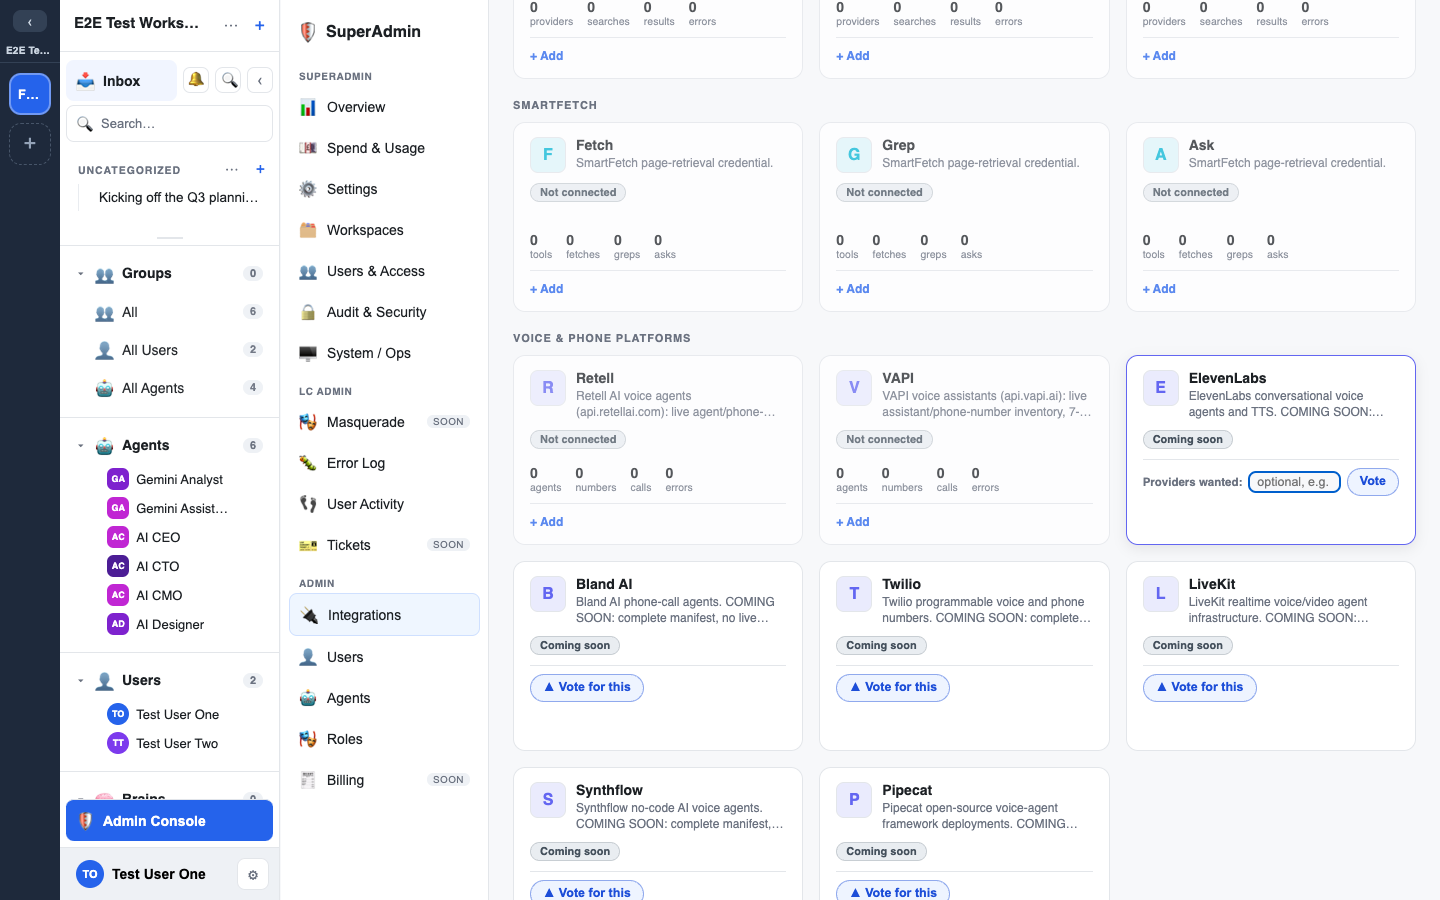Select the All Agents group
Viewport: 1440px width, 900px height.
tap(169, 388)
